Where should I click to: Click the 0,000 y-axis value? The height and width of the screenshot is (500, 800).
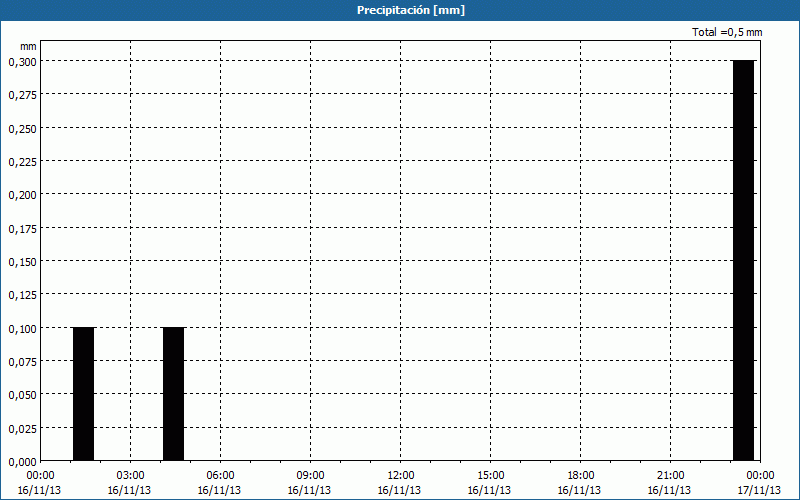coord(22,462)
